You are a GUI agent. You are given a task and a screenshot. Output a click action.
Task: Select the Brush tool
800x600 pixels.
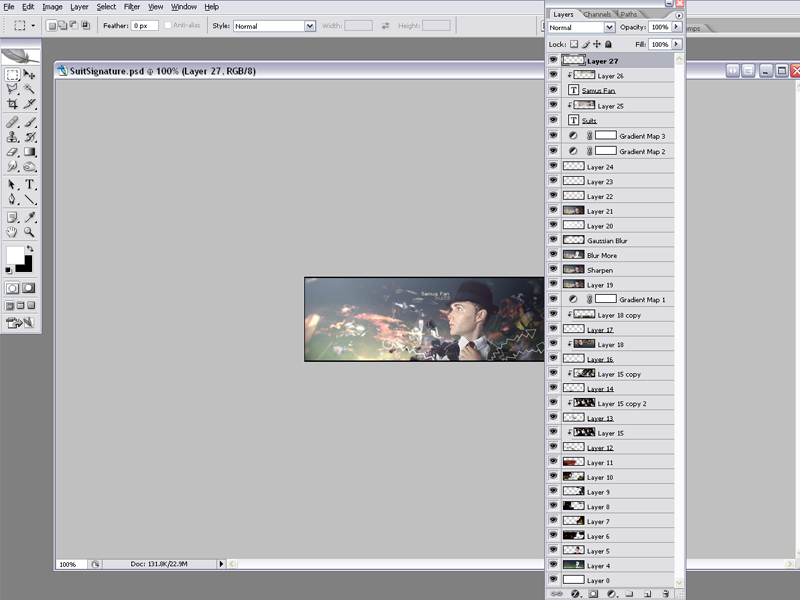pyautogui.click(x=30, y=122)
